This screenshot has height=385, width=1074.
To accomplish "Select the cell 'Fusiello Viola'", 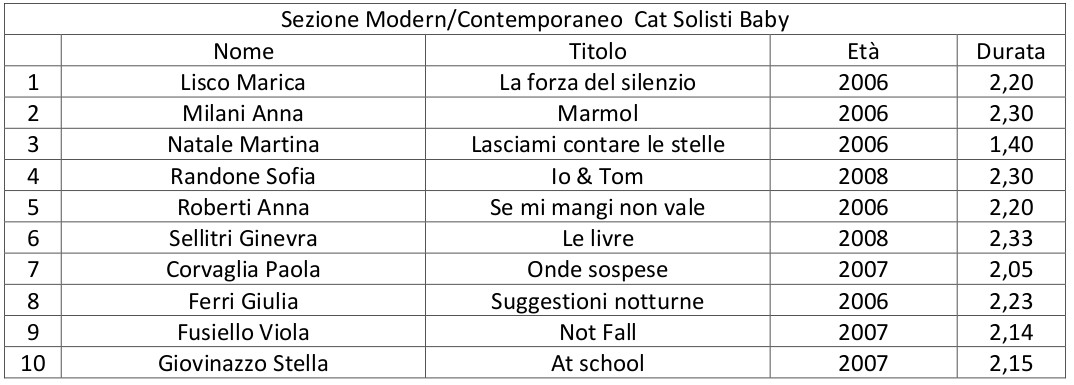I will [243, 332].
